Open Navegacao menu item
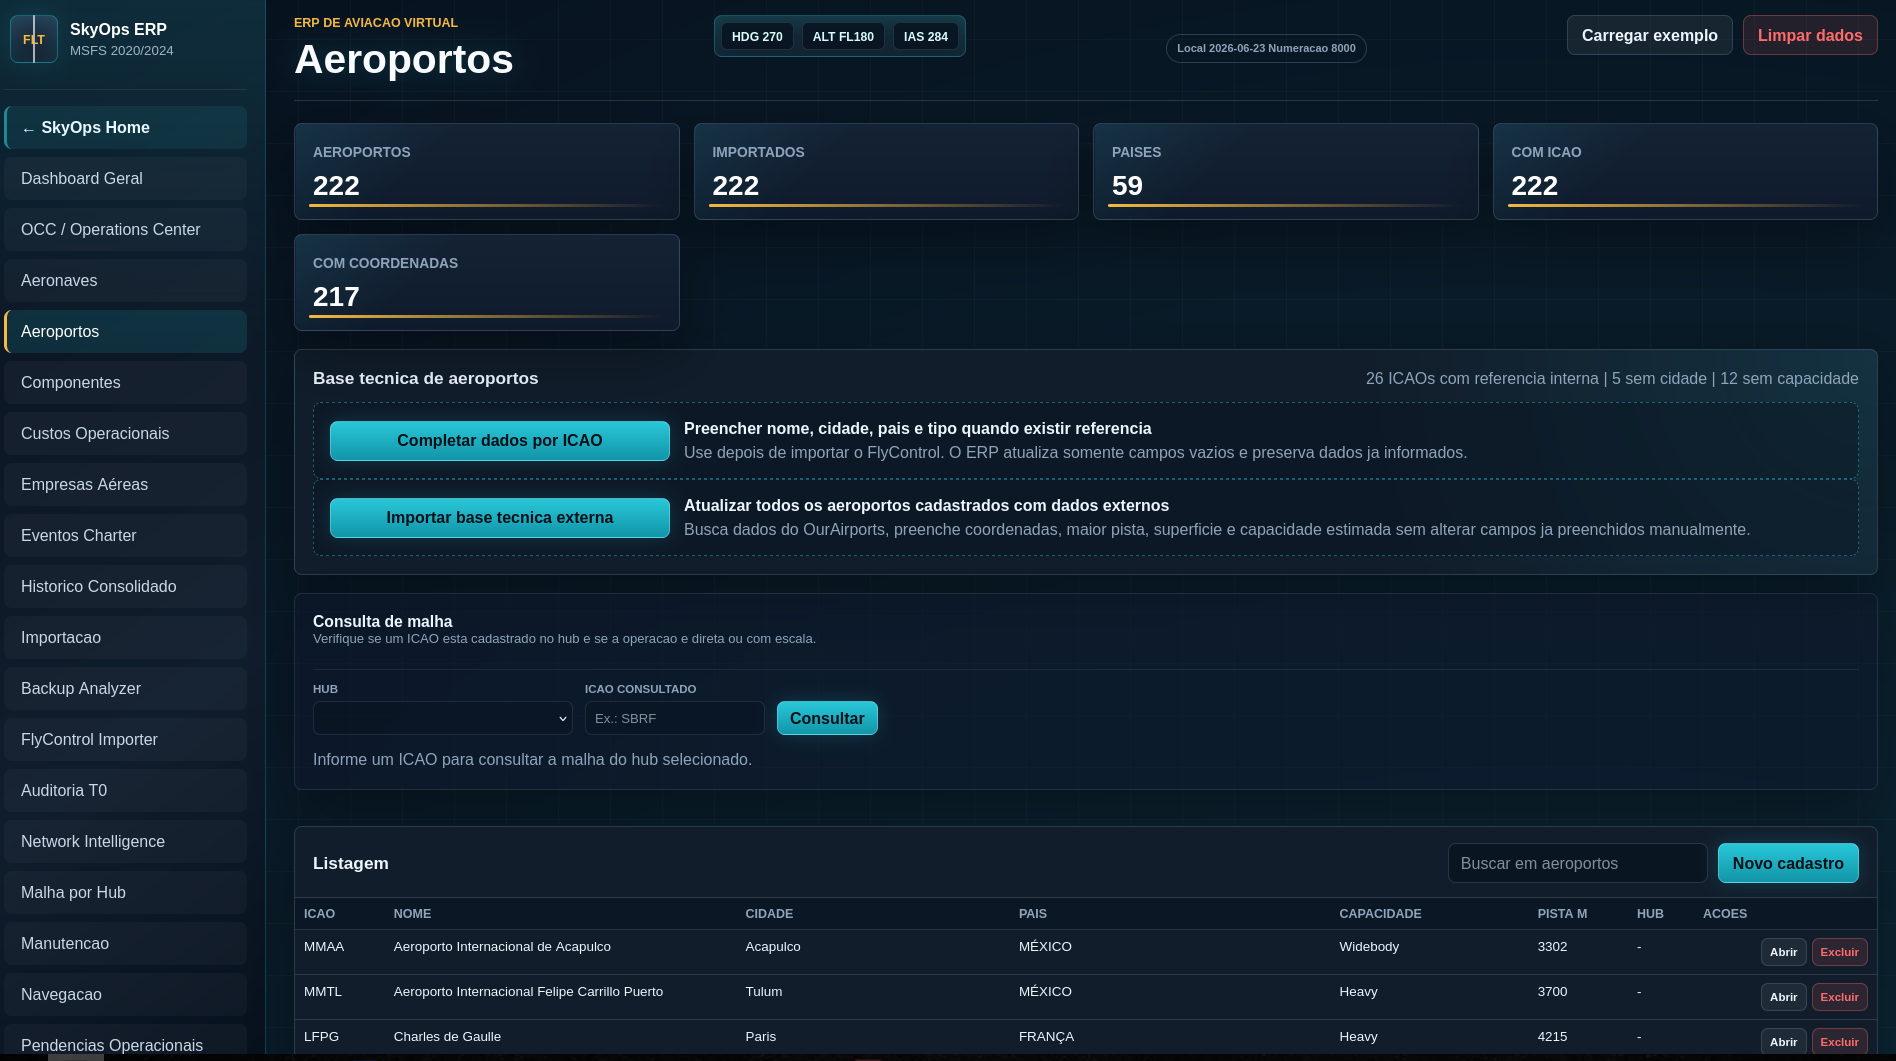This screenshot has width=1896, height=1061. click(x=126, y=995)
